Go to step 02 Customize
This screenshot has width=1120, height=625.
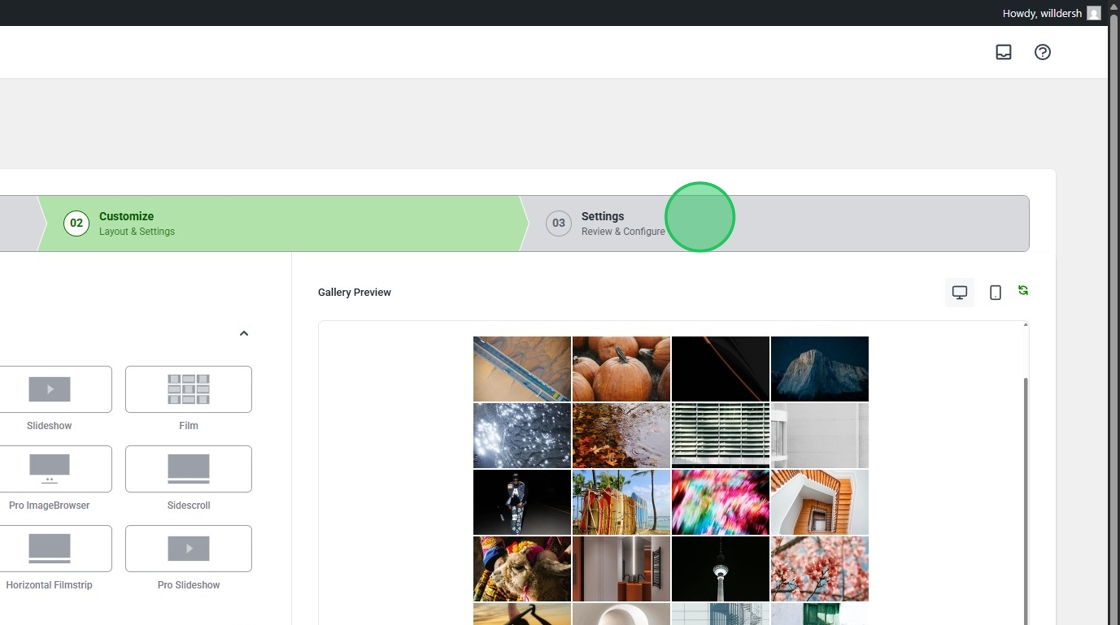(282, 223)
